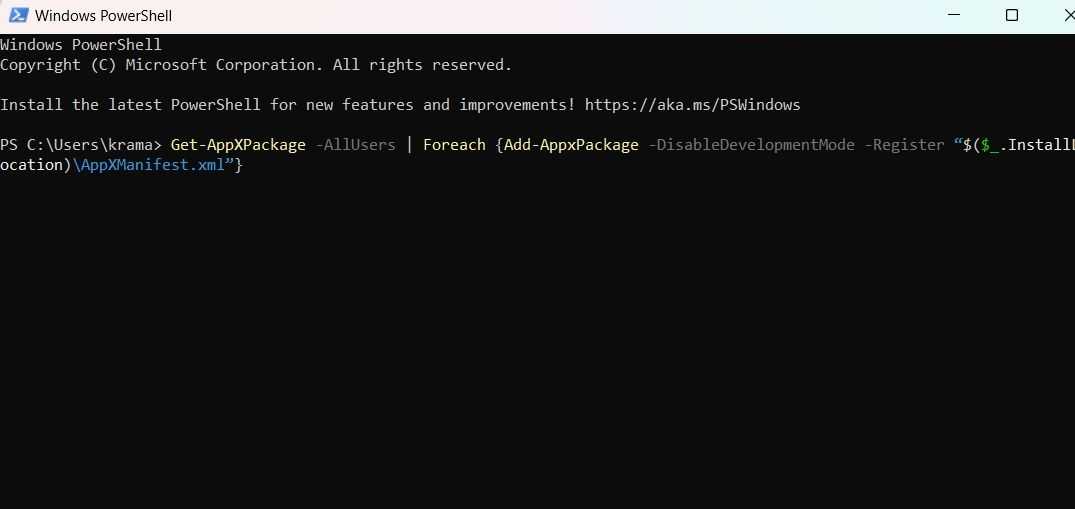Click the Add-AppxPackage cmdlet text

click(571, 145)
